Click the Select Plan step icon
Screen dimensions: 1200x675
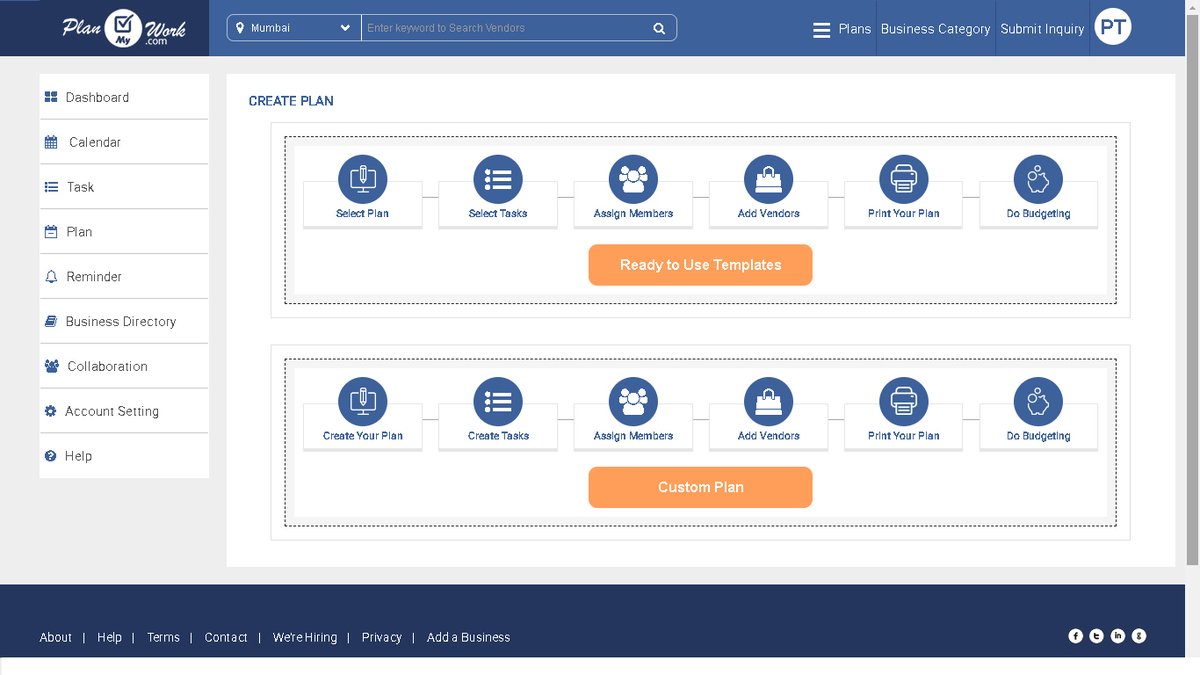[x=363, y=180]
